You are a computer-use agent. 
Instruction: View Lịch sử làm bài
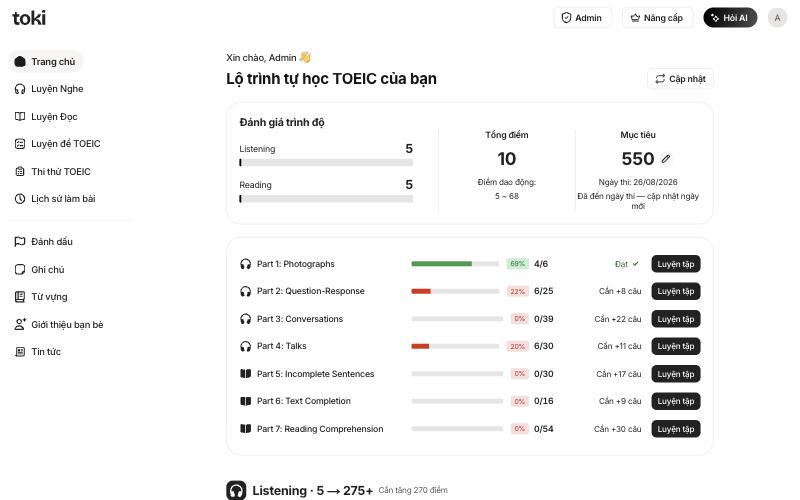56,199
